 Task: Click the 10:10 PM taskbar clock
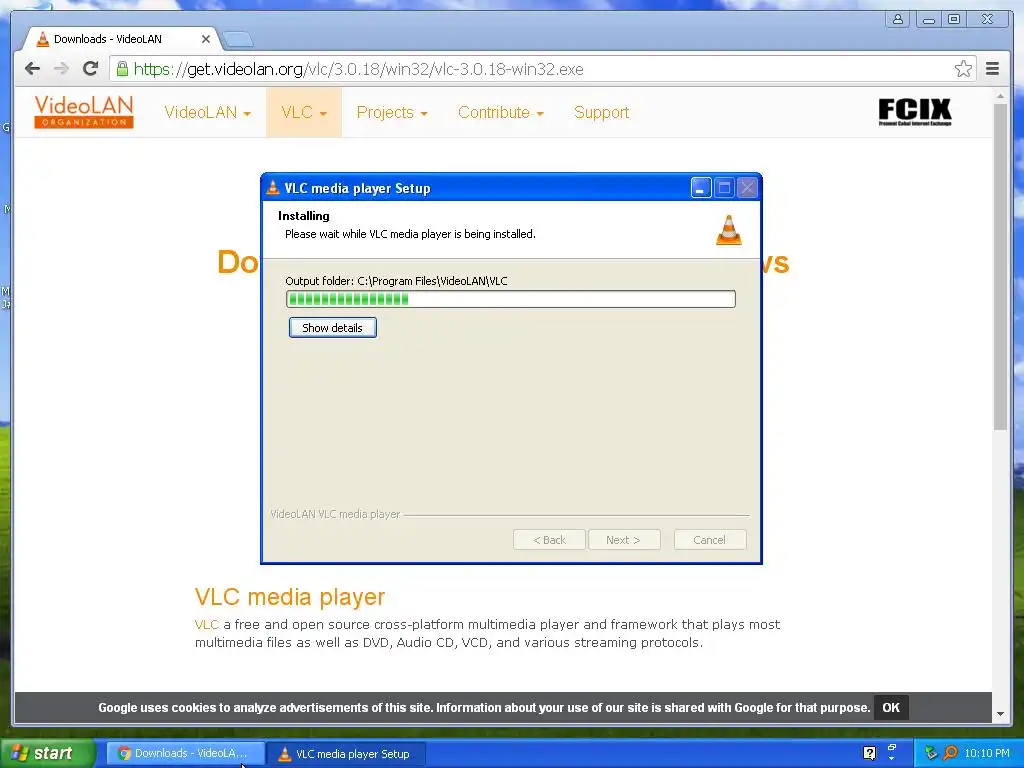coord(987,753)
